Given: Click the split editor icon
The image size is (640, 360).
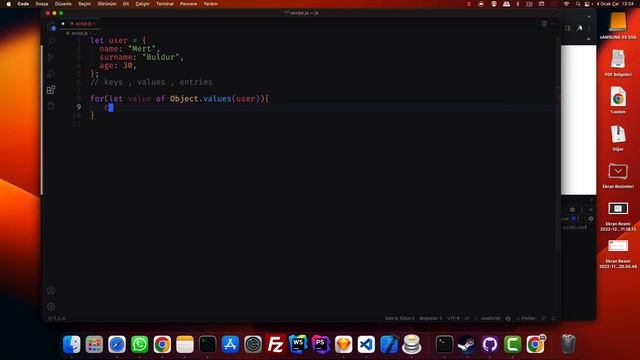Looking at the screenshot, I should pos(544,24).
